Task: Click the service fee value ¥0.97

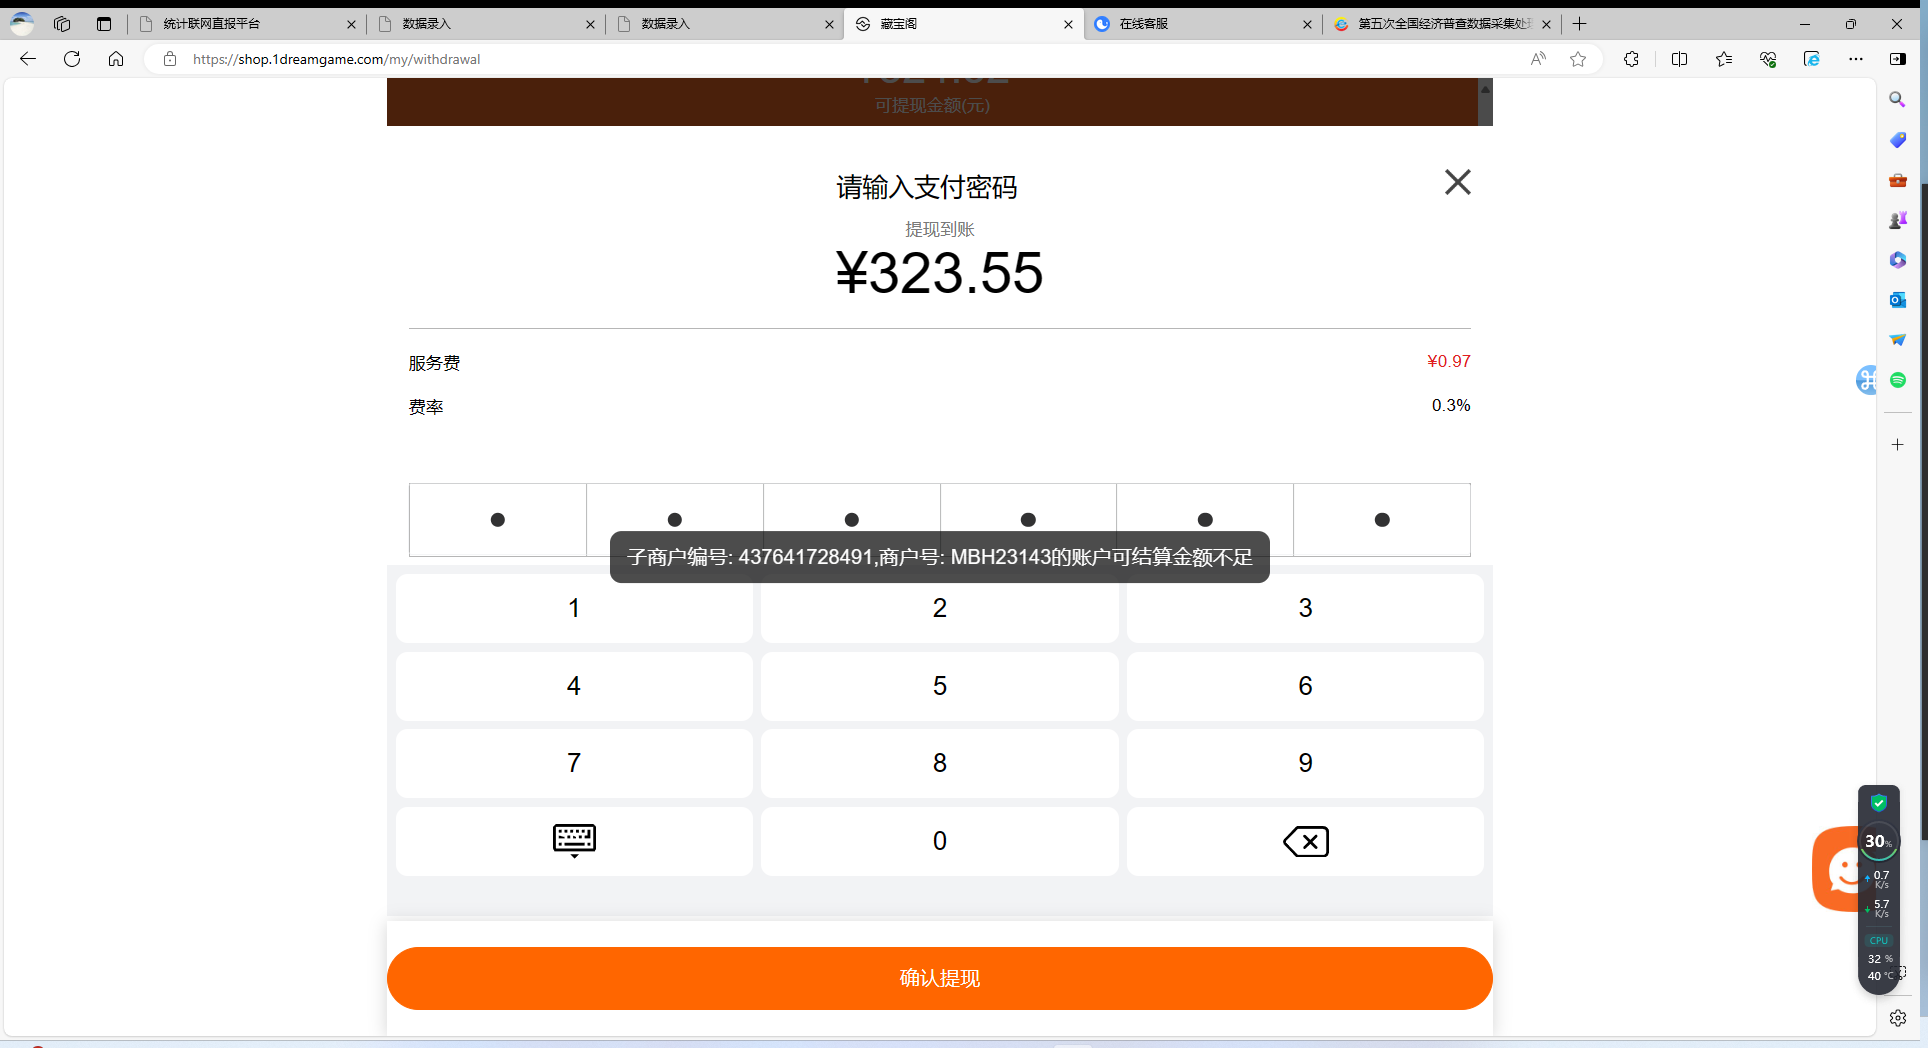Action: [x=1449, y=361]
